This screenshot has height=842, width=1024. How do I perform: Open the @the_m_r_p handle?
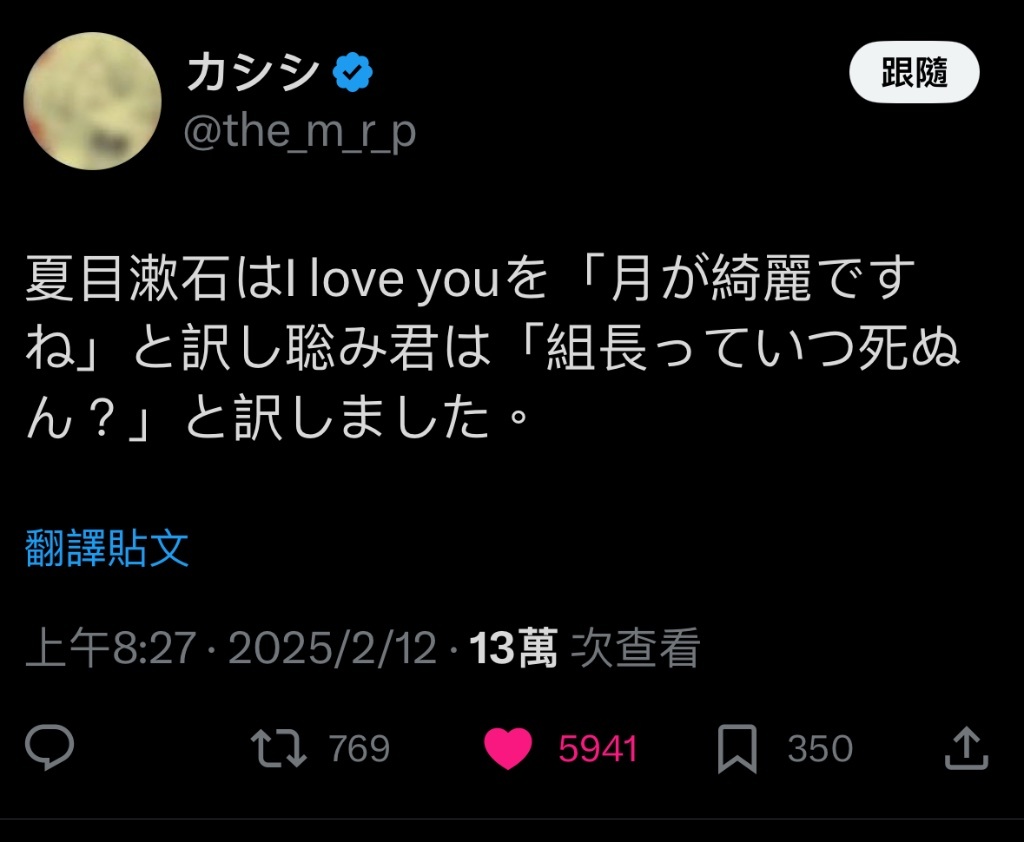coord(300,132)
